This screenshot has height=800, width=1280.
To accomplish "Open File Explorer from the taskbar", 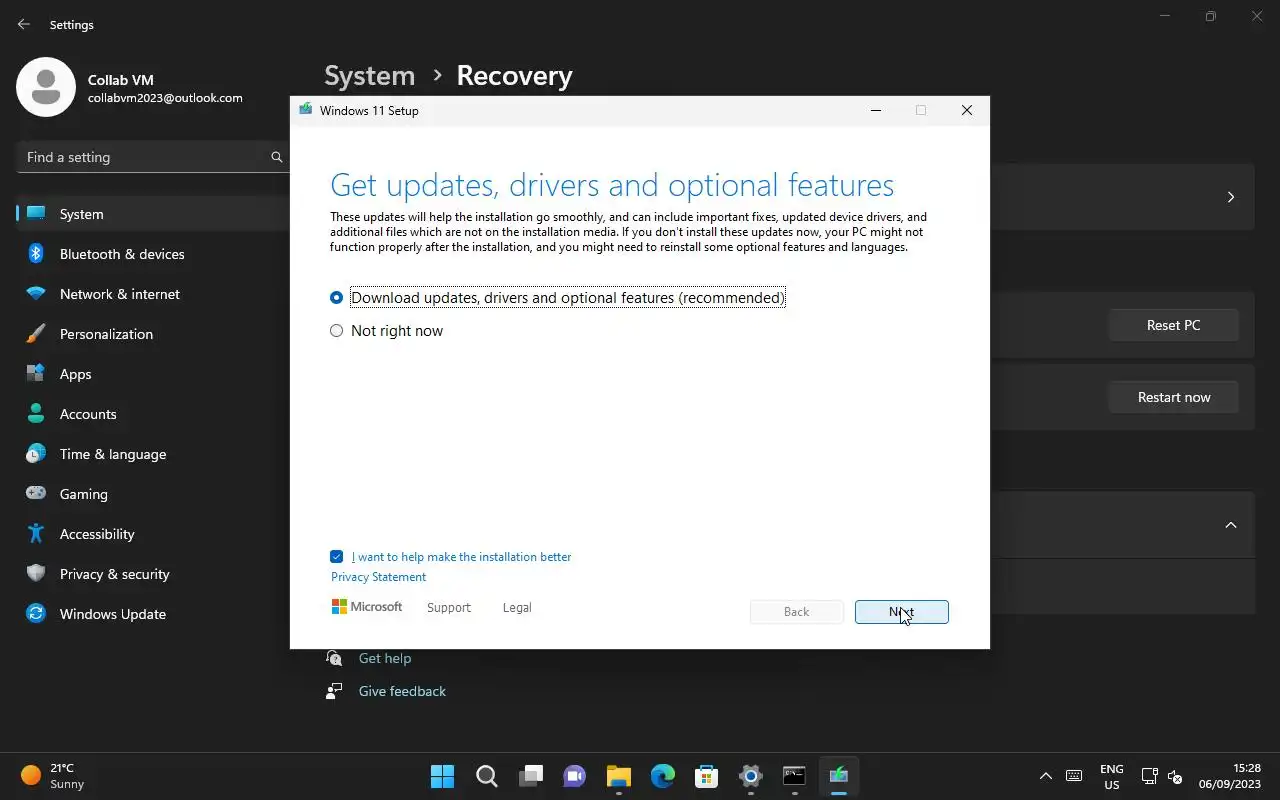I will tap(618, 776).
